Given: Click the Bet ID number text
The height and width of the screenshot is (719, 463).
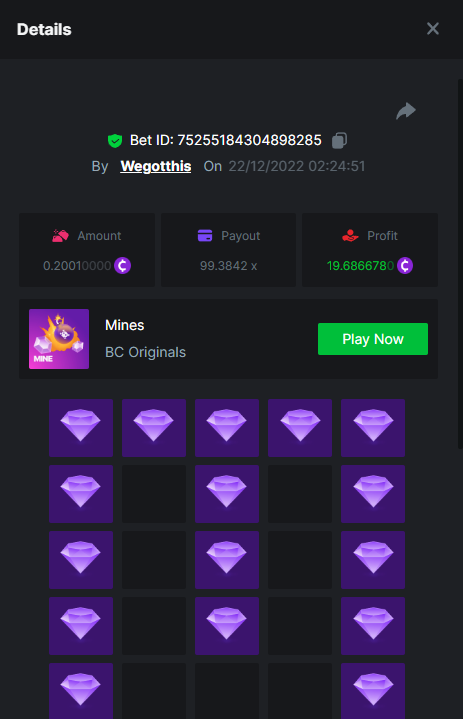Looking at the screenshot, I should coord(249,140).
